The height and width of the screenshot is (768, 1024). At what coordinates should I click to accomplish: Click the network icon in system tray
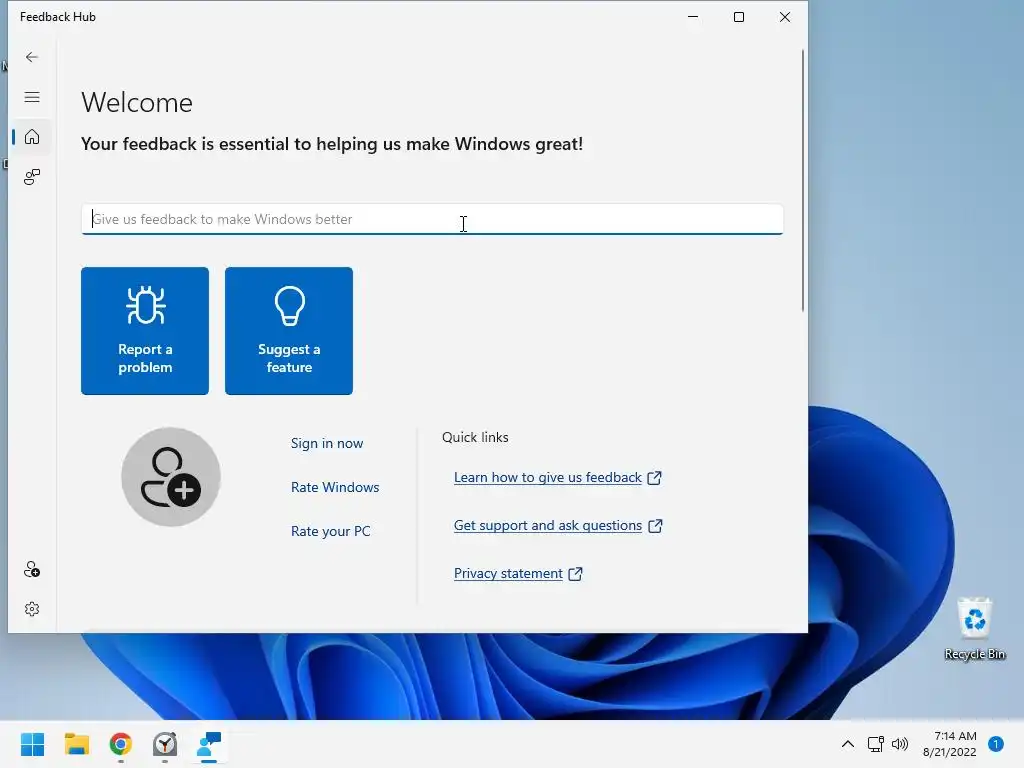(x=875, y=744)
